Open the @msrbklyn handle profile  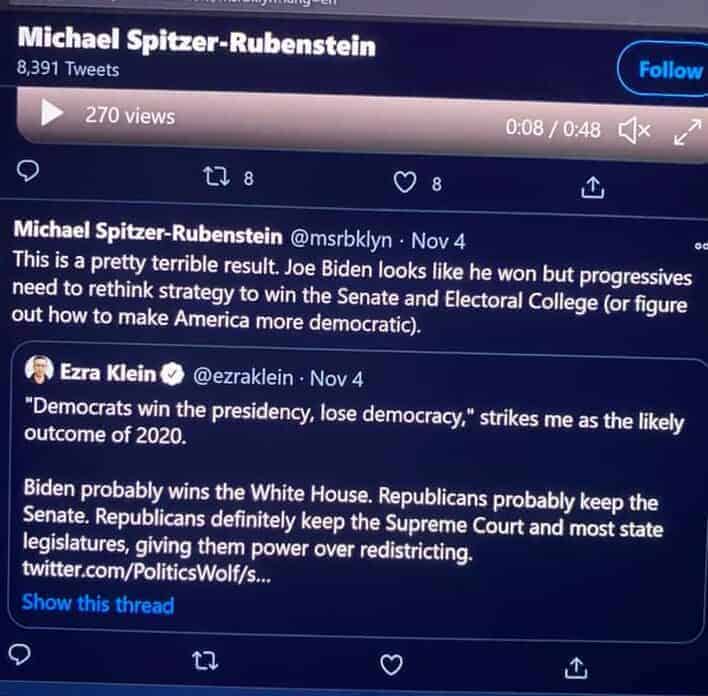click(x=342, y=240)
